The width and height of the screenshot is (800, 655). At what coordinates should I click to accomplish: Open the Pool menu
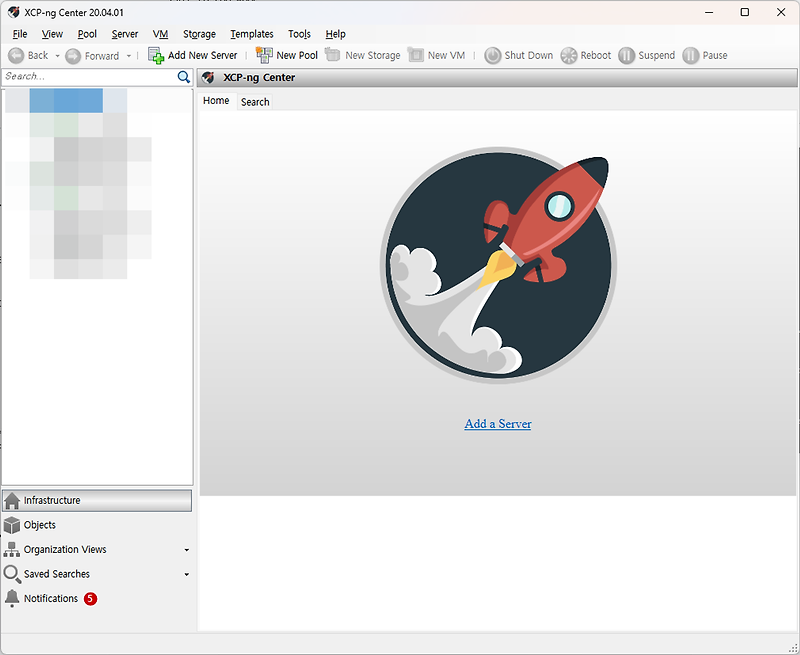coord(87,34)
